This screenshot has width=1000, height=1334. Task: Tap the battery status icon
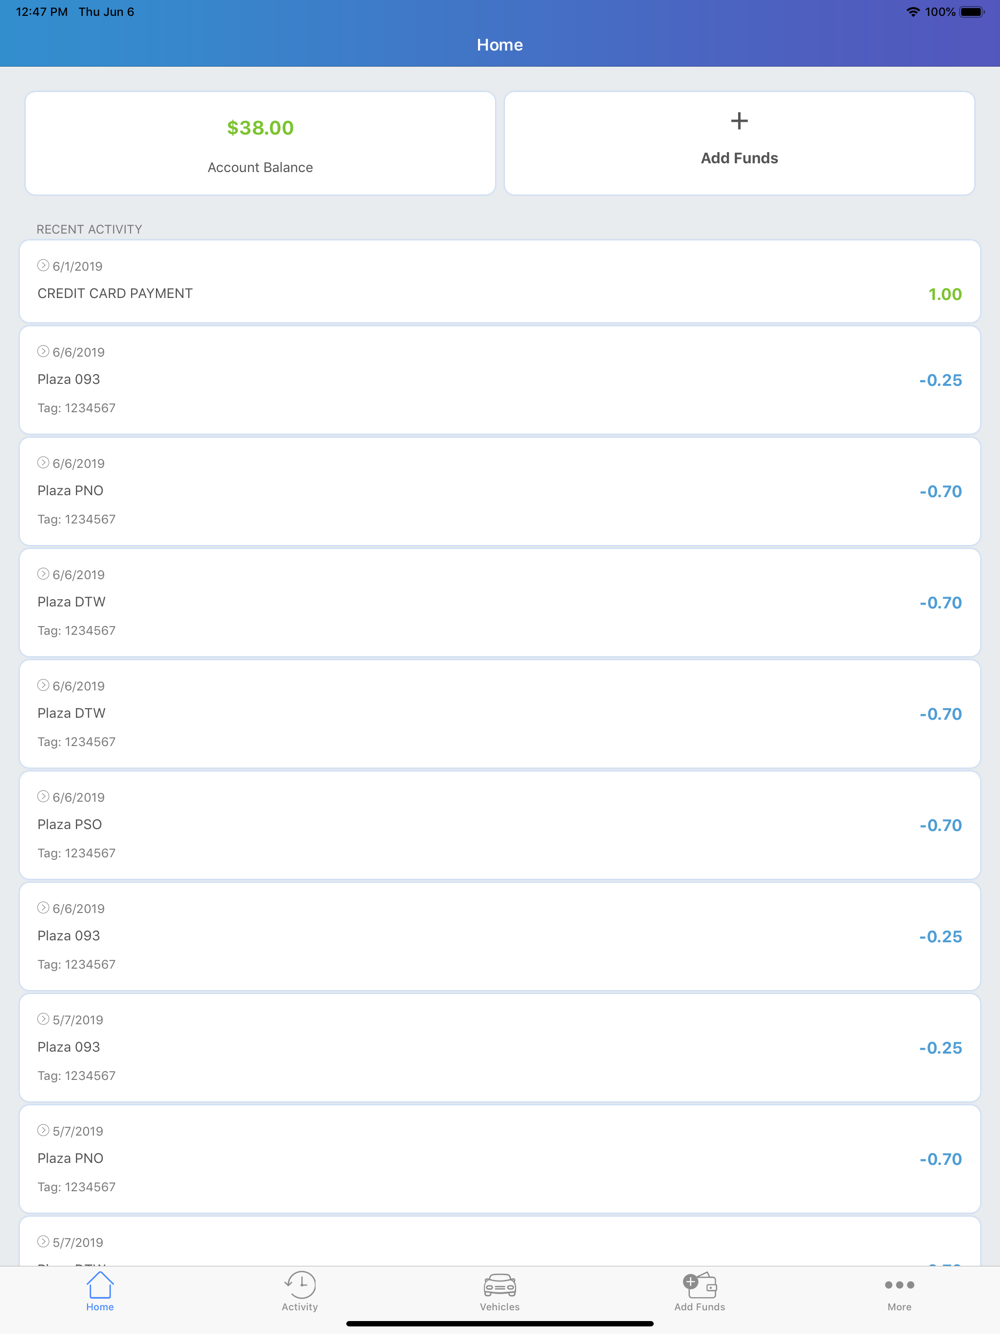coord(972,12)
